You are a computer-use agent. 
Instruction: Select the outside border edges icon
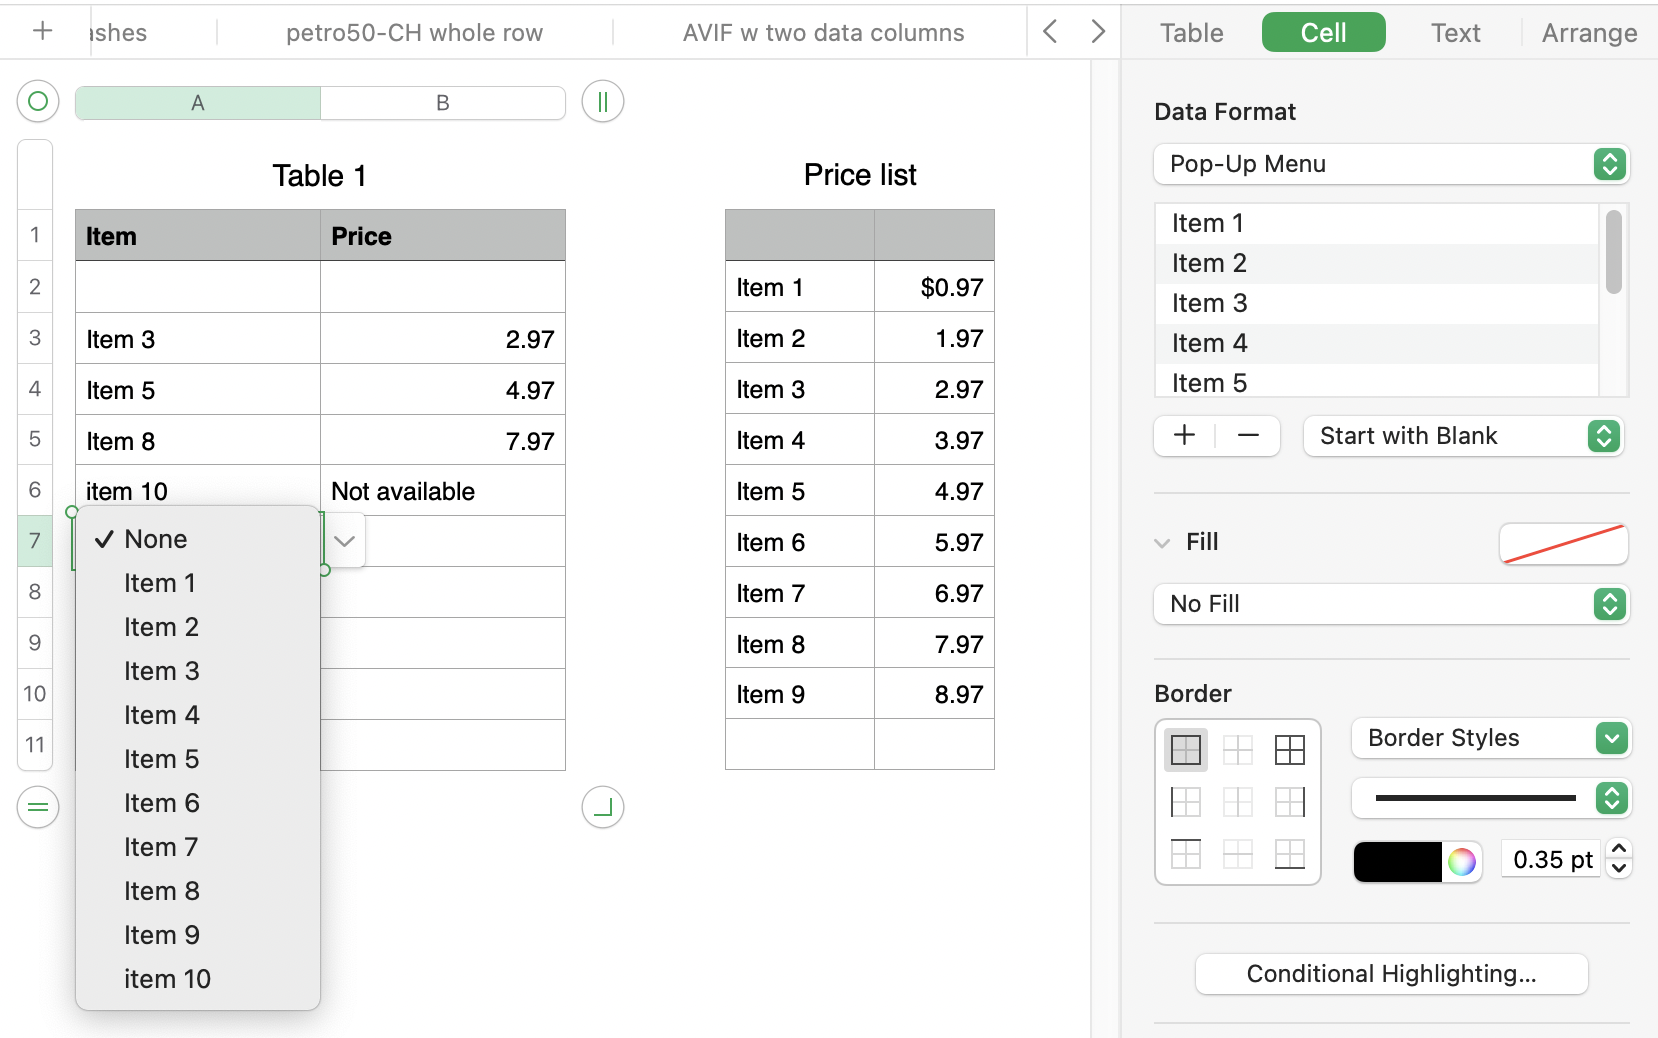[1186, 750]
